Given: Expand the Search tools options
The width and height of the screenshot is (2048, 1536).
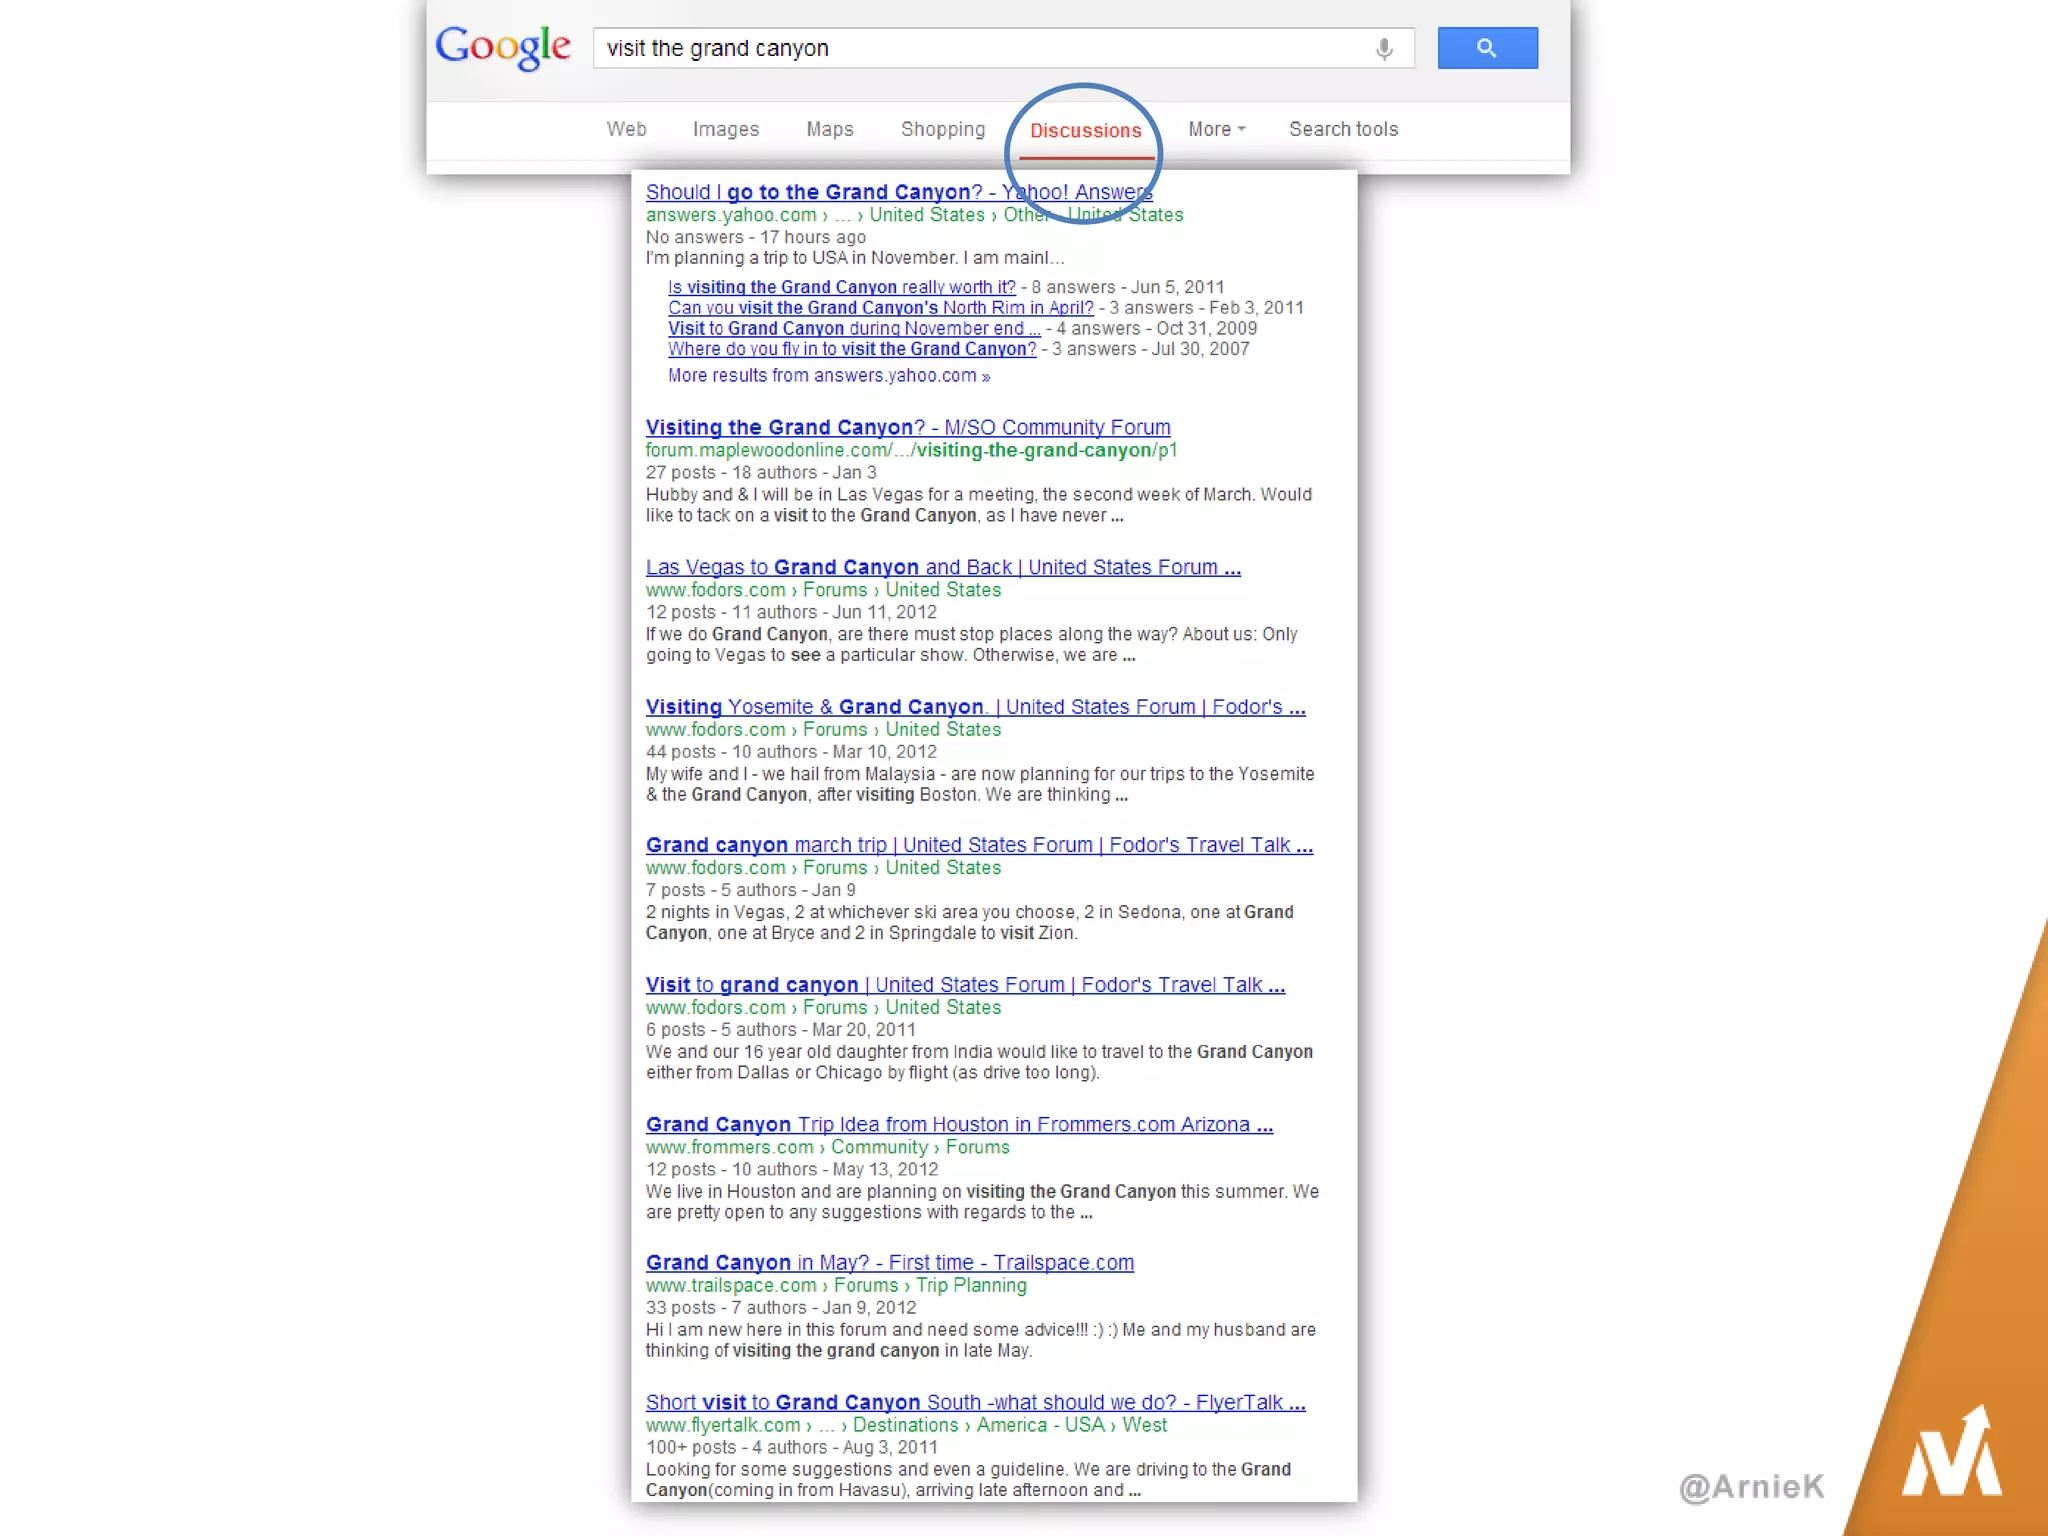Looking at the screenshot, I should pyautogui.click(x=1342, y=129).
